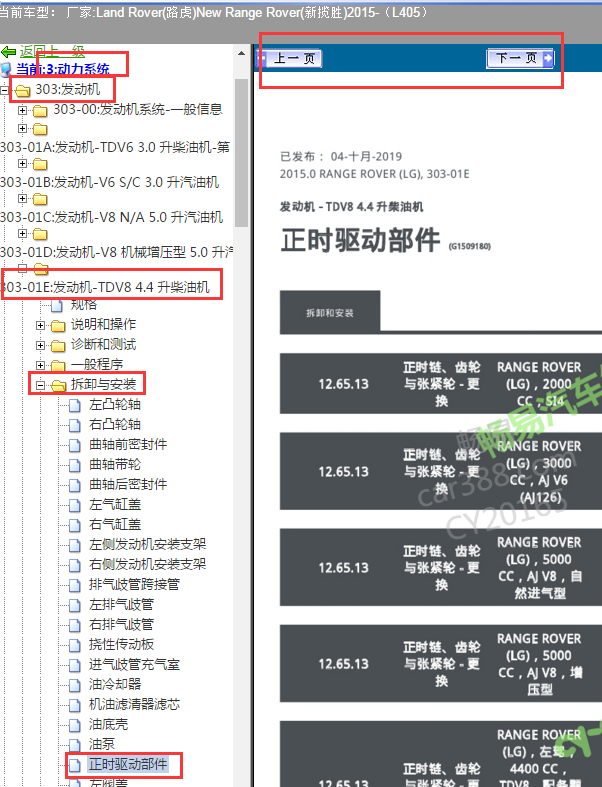Expand the 303-01A TDV6 3.0 node
This screenshot has width=602, height=787.
tap(22, 128)
